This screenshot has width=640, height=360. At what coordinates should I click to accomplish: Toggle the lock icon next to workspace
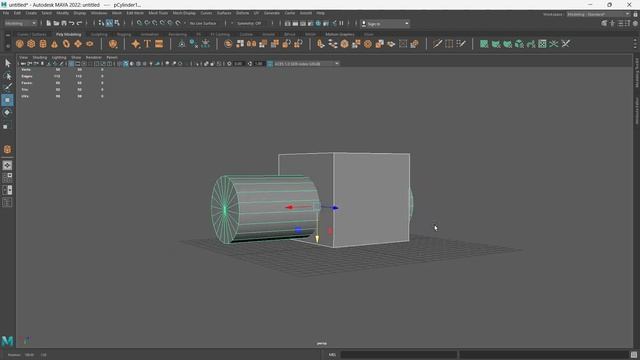point(636,14)
